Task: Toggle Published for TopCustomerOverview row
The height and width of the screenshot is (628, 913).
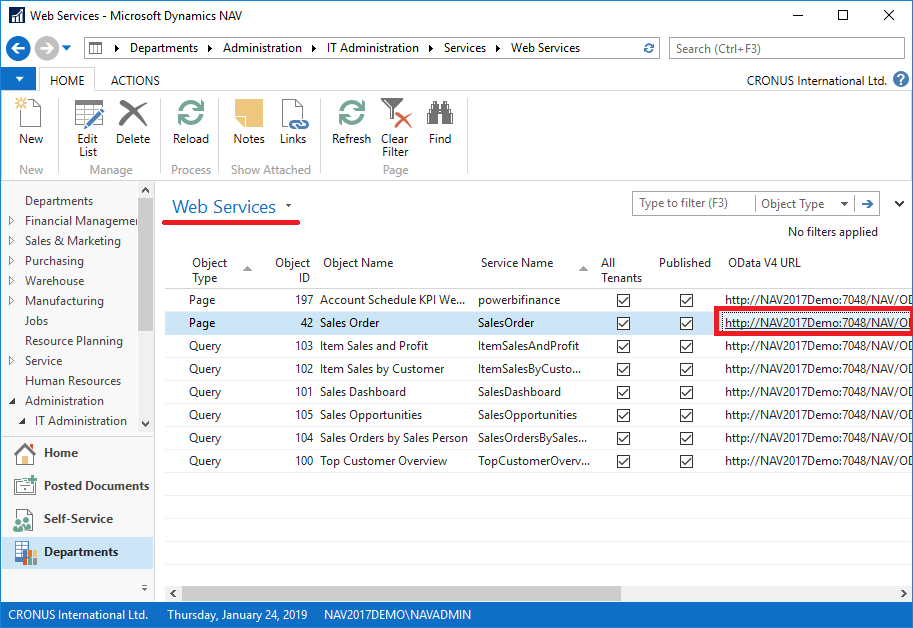Action: tap(686, 461)
